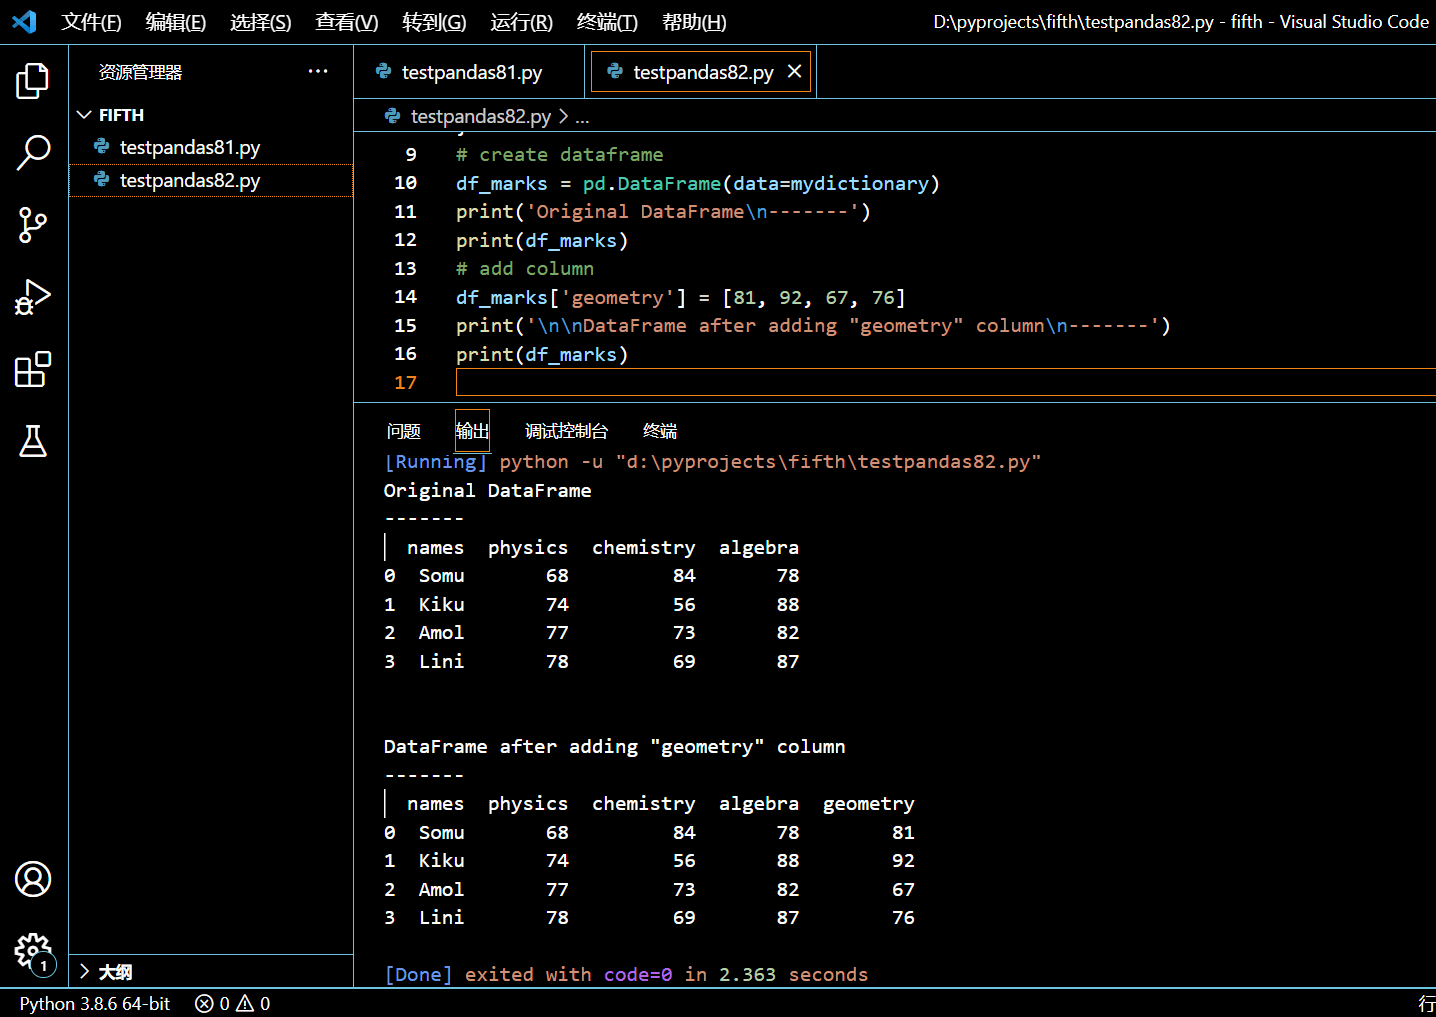Click print(df_marks) on line 12

pyautogui.click(x=542, y=241)
